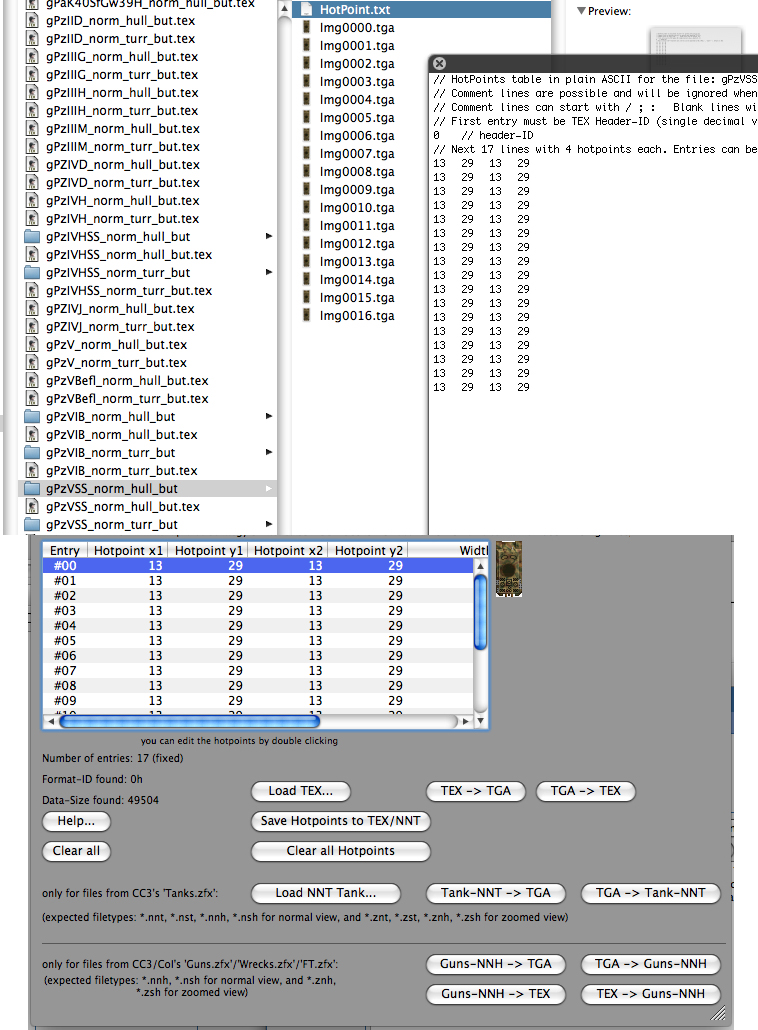Click the Img0010.tga file icon

tap(306, 207)
